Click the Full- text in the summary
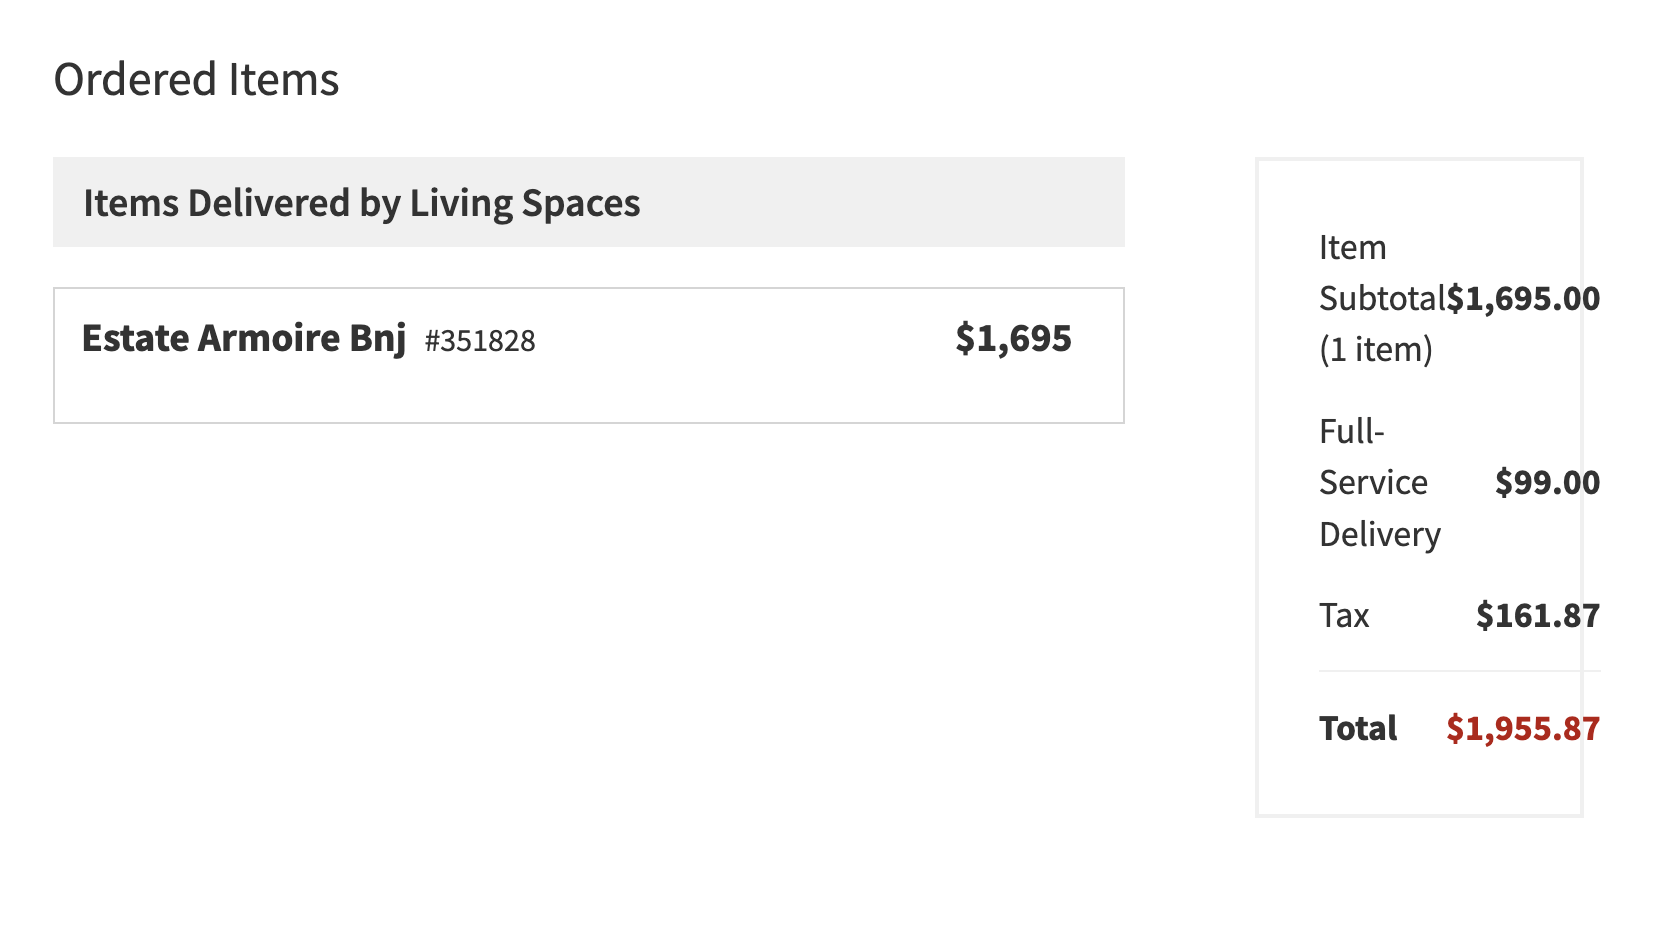 [1352, 432]
